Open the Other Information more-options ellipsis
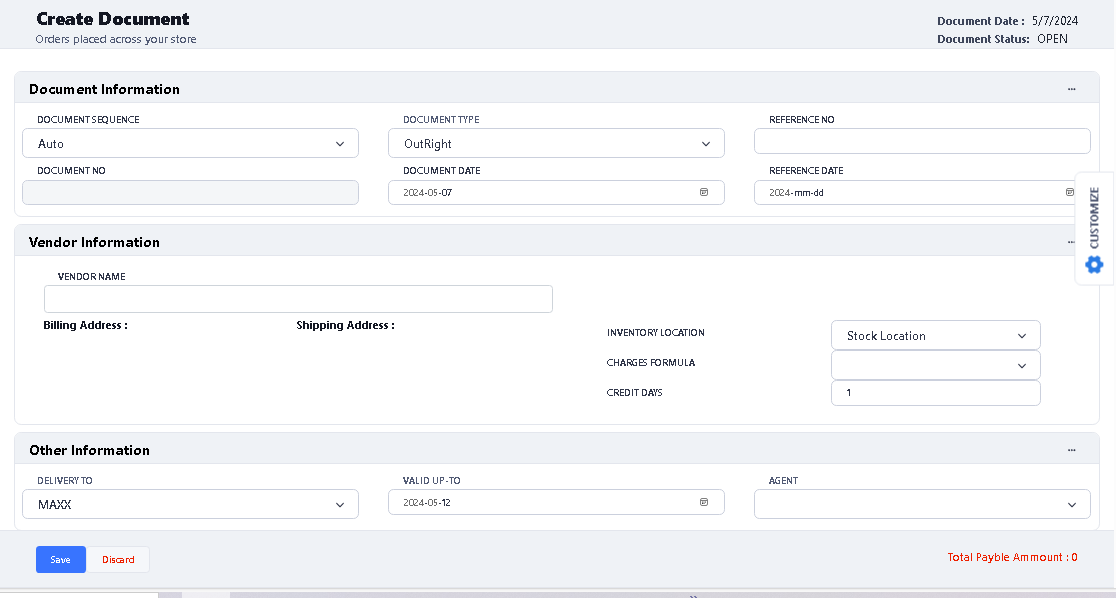The height and width of the screenshot is (598, 1116). pos(1071,450)
